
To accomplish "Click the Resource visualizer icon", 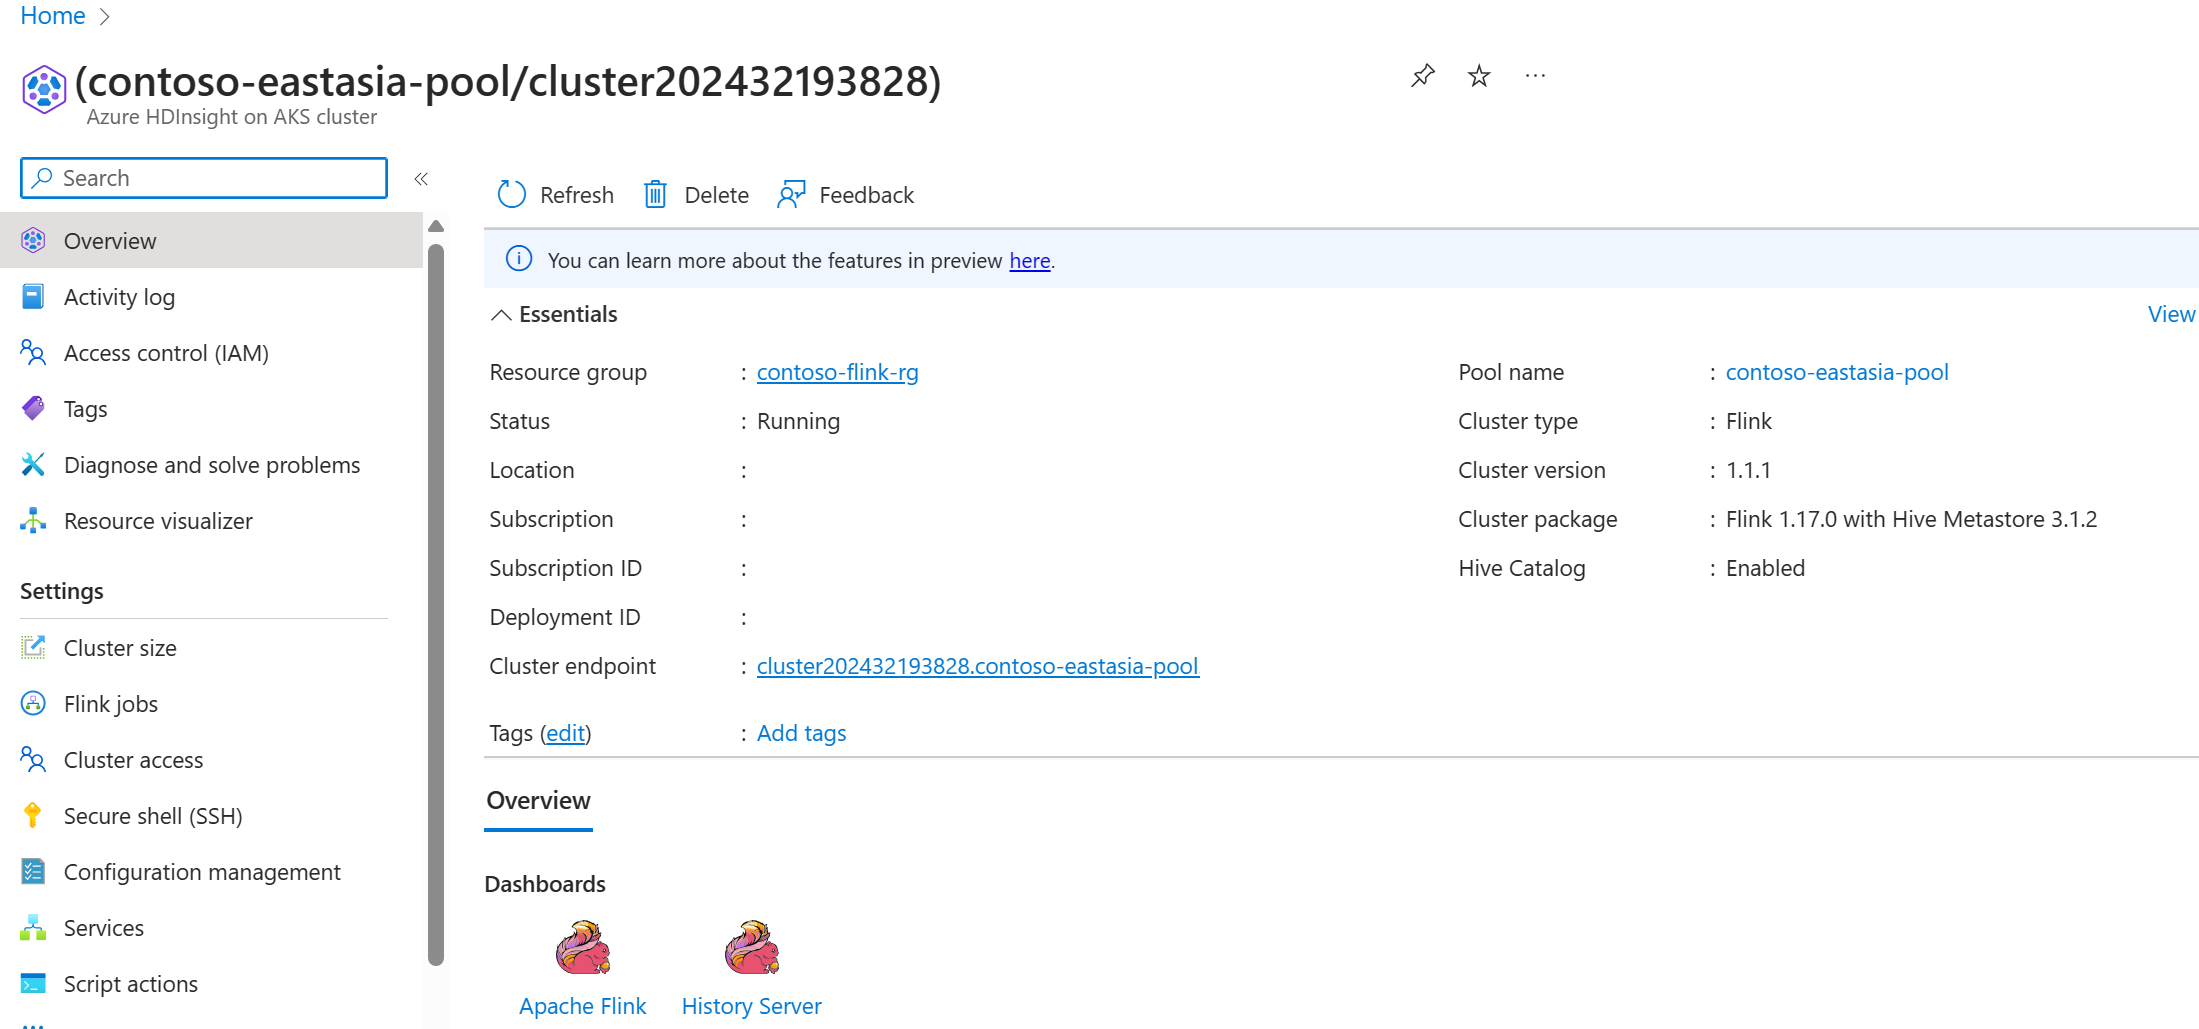I will (x=33, y=520).
